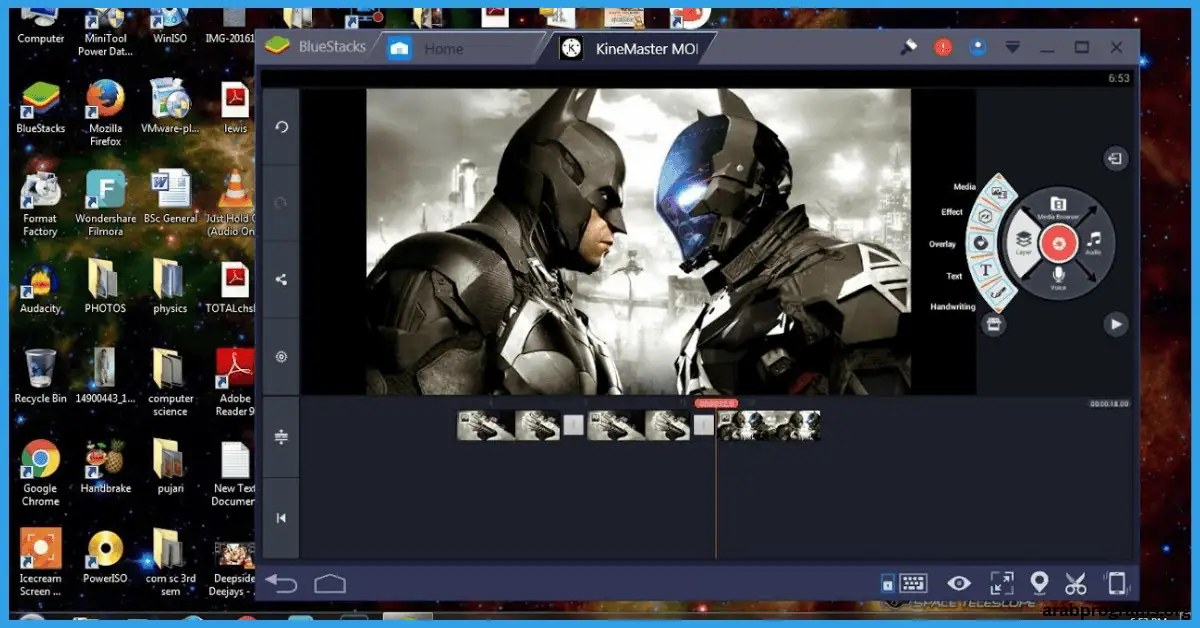Select the first clip in the timeline
Screen dimensions: 1200x628
tap(508, 425)
